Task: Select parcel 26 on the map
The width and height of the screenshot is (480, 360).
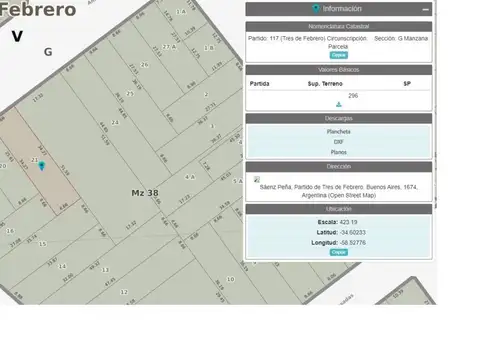Action: pos(144,65)
